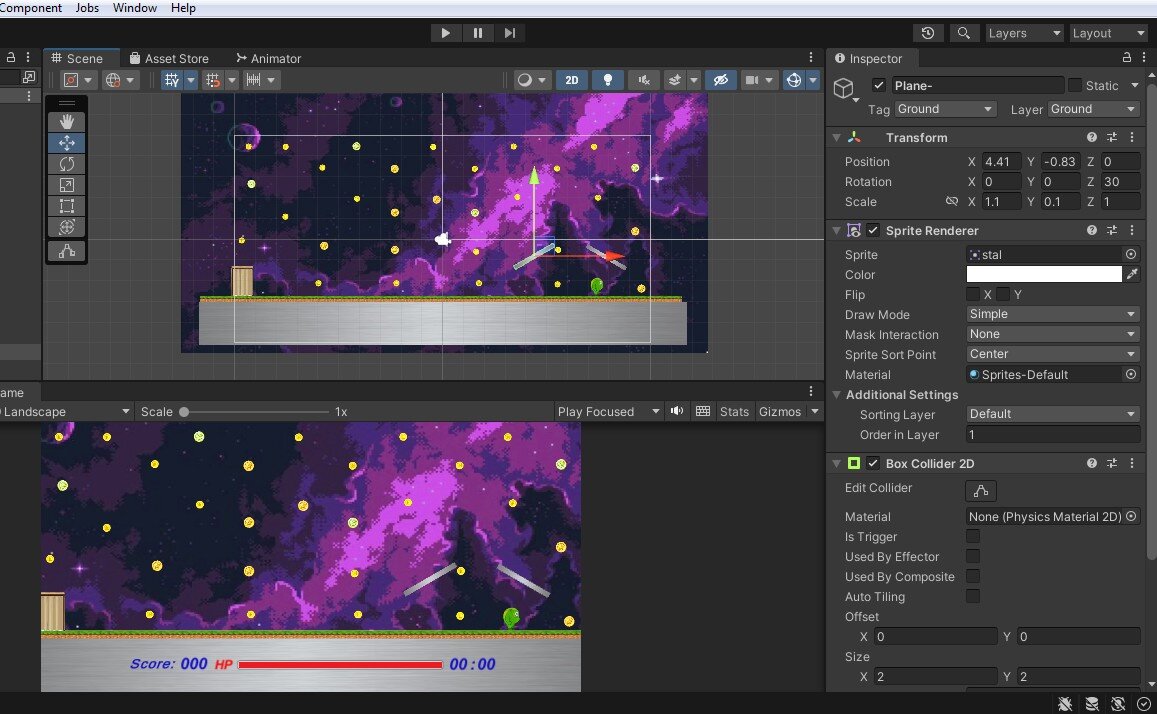Open Help menu
Screen dimensions: 1157x714
click(x=183, y=8)
